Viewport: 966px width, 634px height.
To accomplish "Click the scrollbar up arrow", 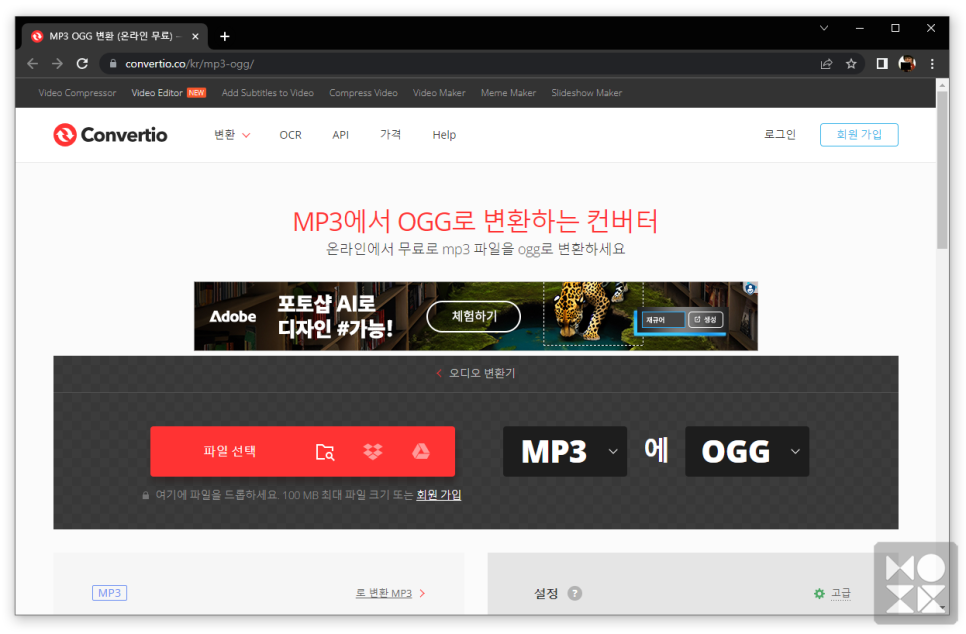I will pos(942,84).
